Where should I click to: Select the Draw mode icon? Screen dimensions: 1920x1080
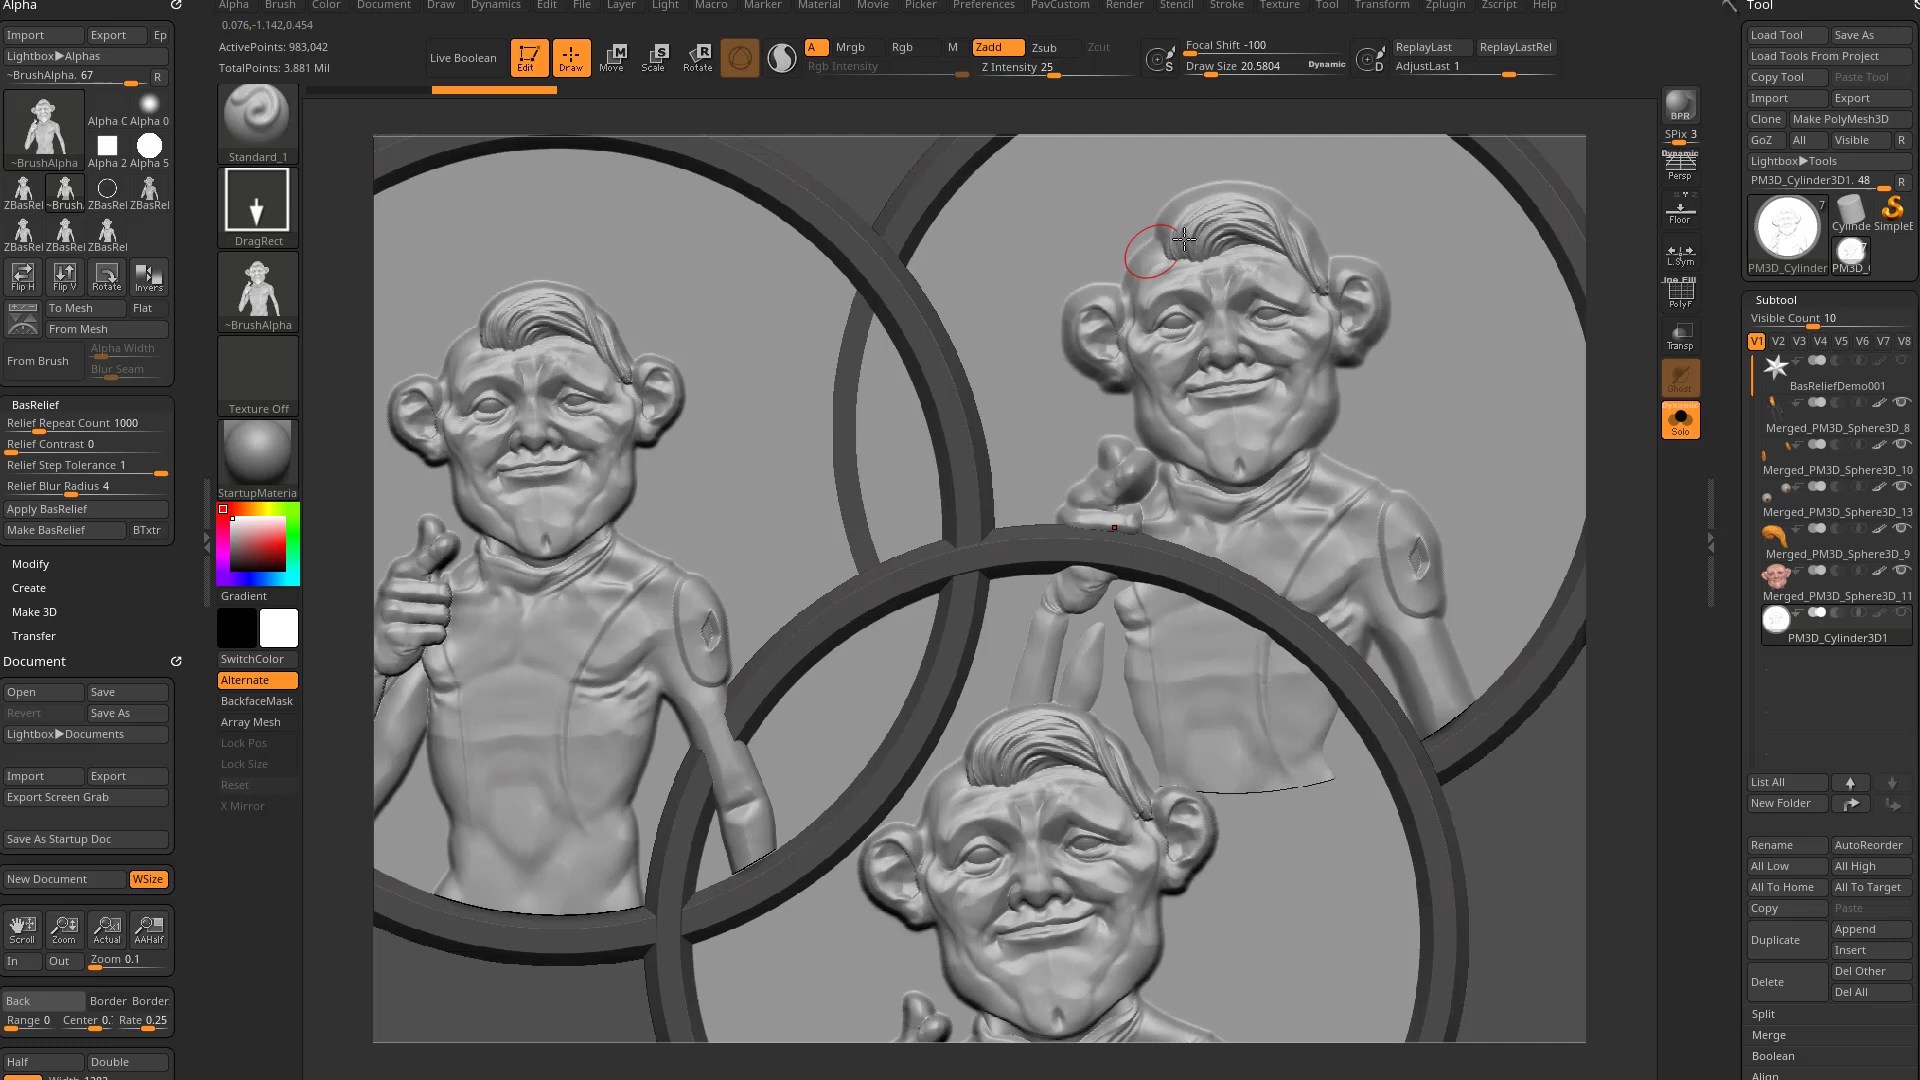[571, 58]
